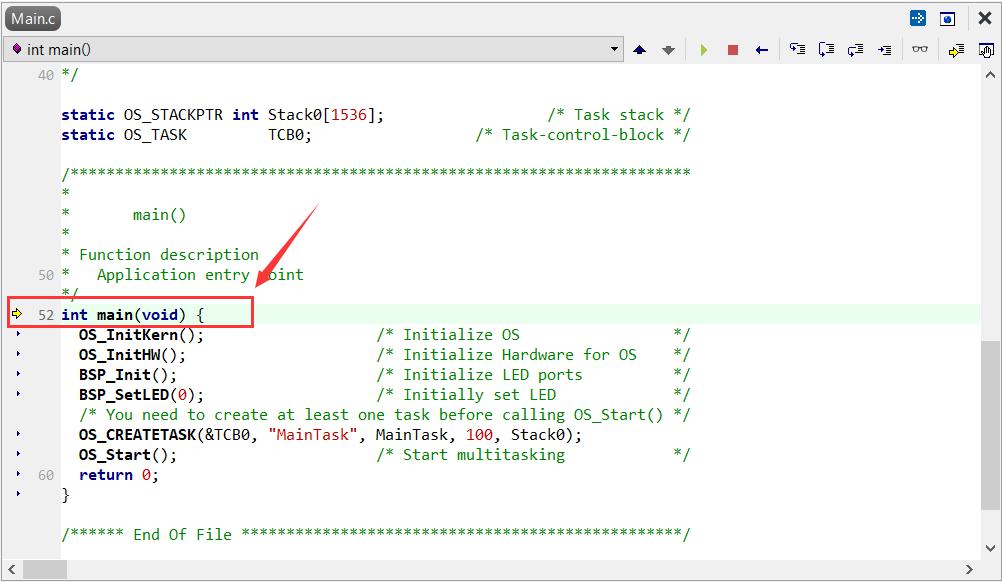Toggle breakpoint on the OS_Start() line
Image resolution: width=1002 pixels, height=582 pixels.
(x=18, y=454)
